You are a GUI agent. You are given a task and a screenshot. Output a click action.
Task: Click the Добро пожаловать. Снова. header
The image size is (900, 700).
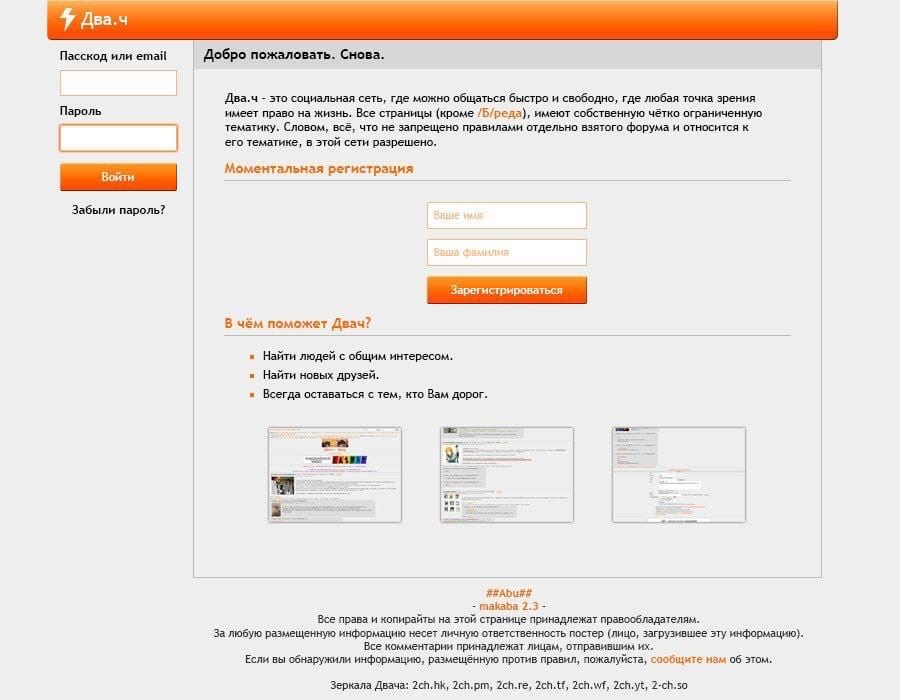coord(294,55)
